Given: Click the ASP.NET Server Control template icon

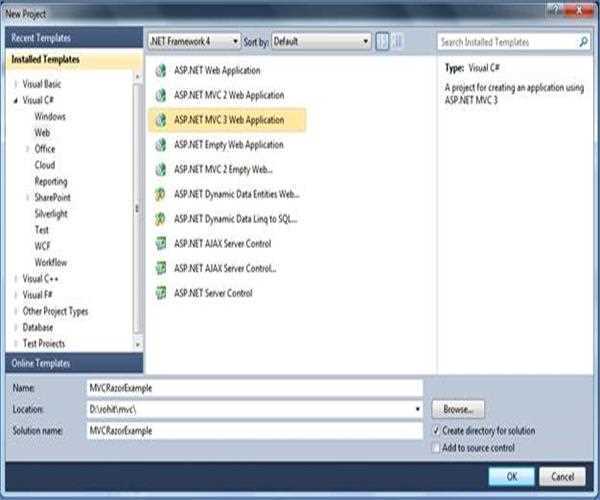Looking at the screenshot, I should [158, 293].
